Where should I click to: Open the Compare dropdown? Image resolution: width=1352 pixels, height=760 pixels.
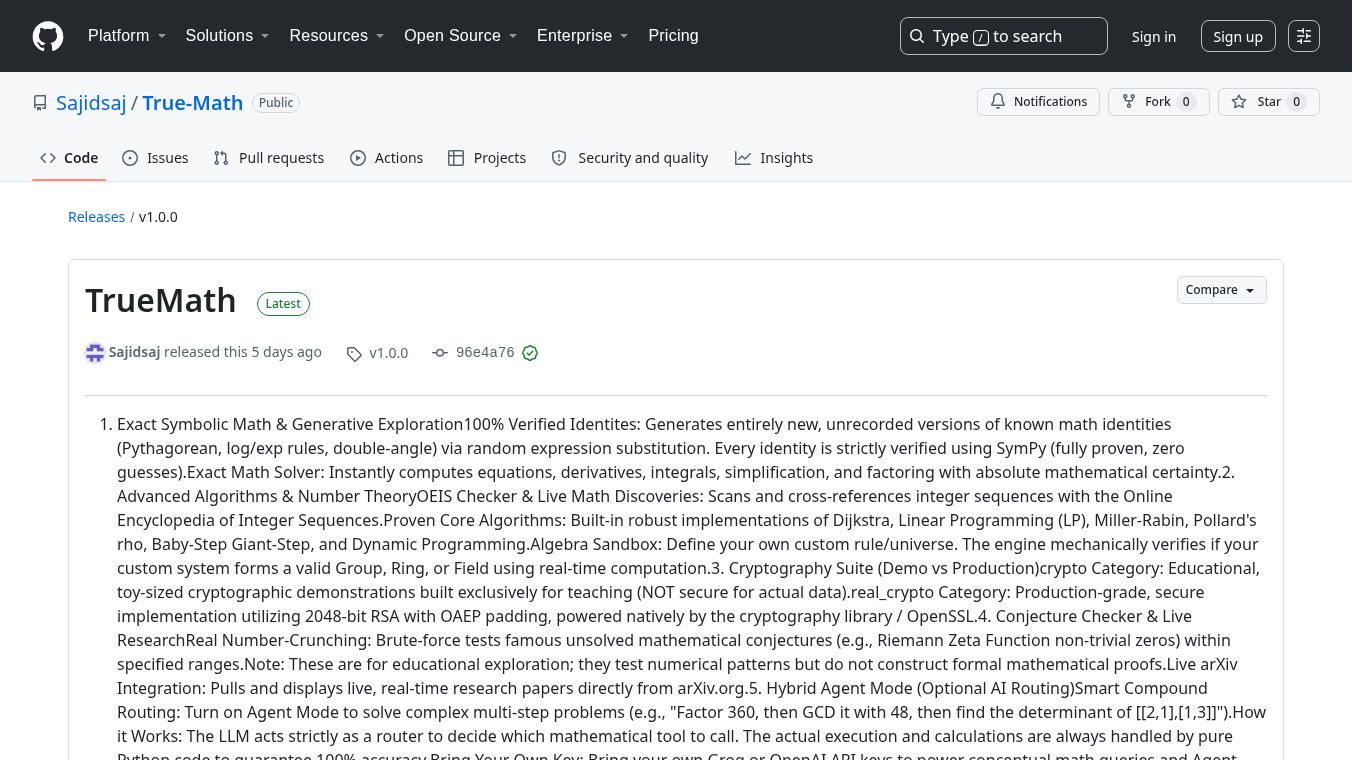coord(1221,290)
